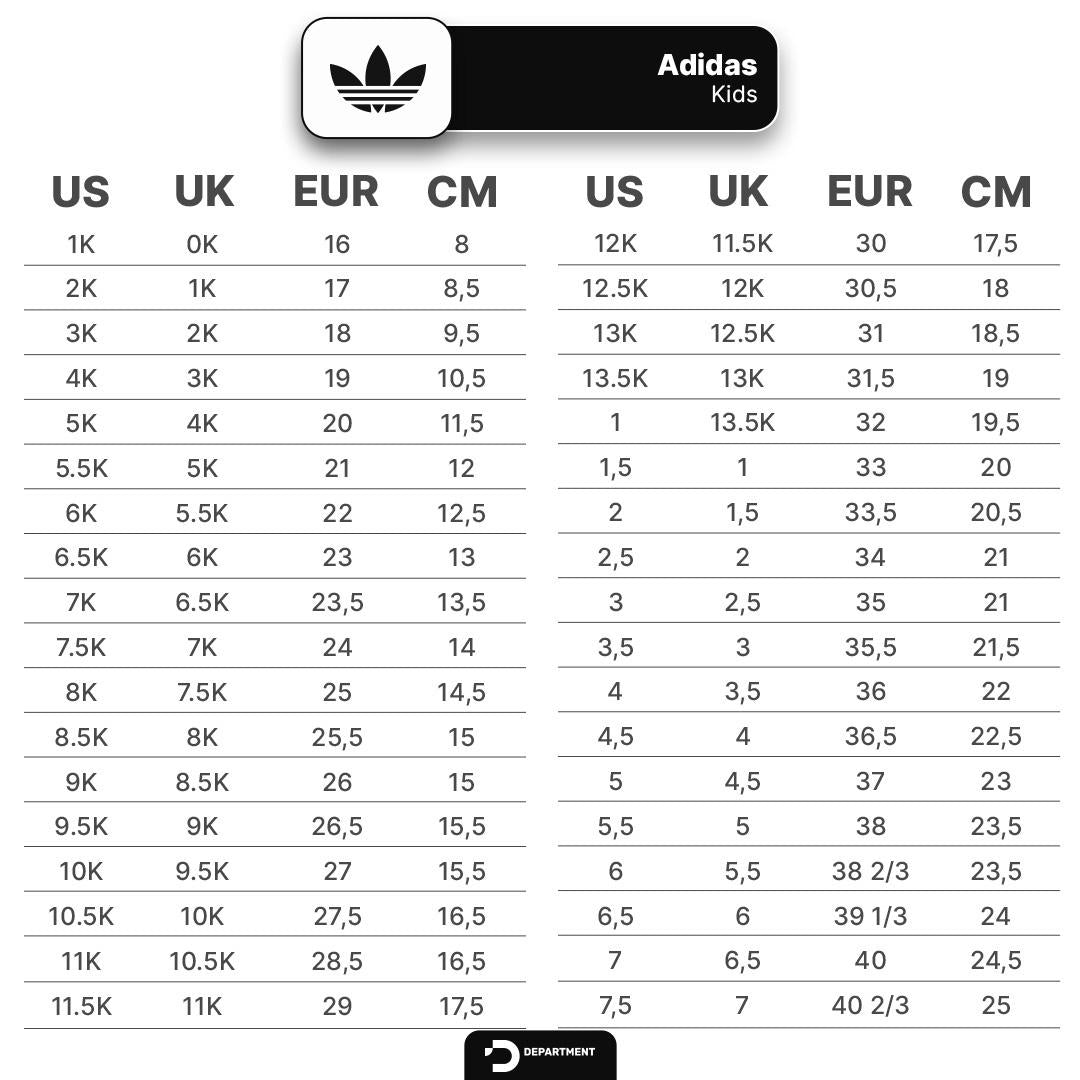Click the 22,5 CM length cell
1080x1080 pixels.
(995, 737)
